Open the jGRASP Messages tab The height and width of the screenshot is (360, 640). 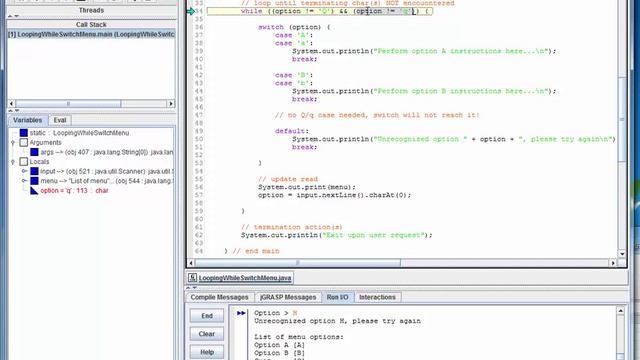click(x=288, y=297)
